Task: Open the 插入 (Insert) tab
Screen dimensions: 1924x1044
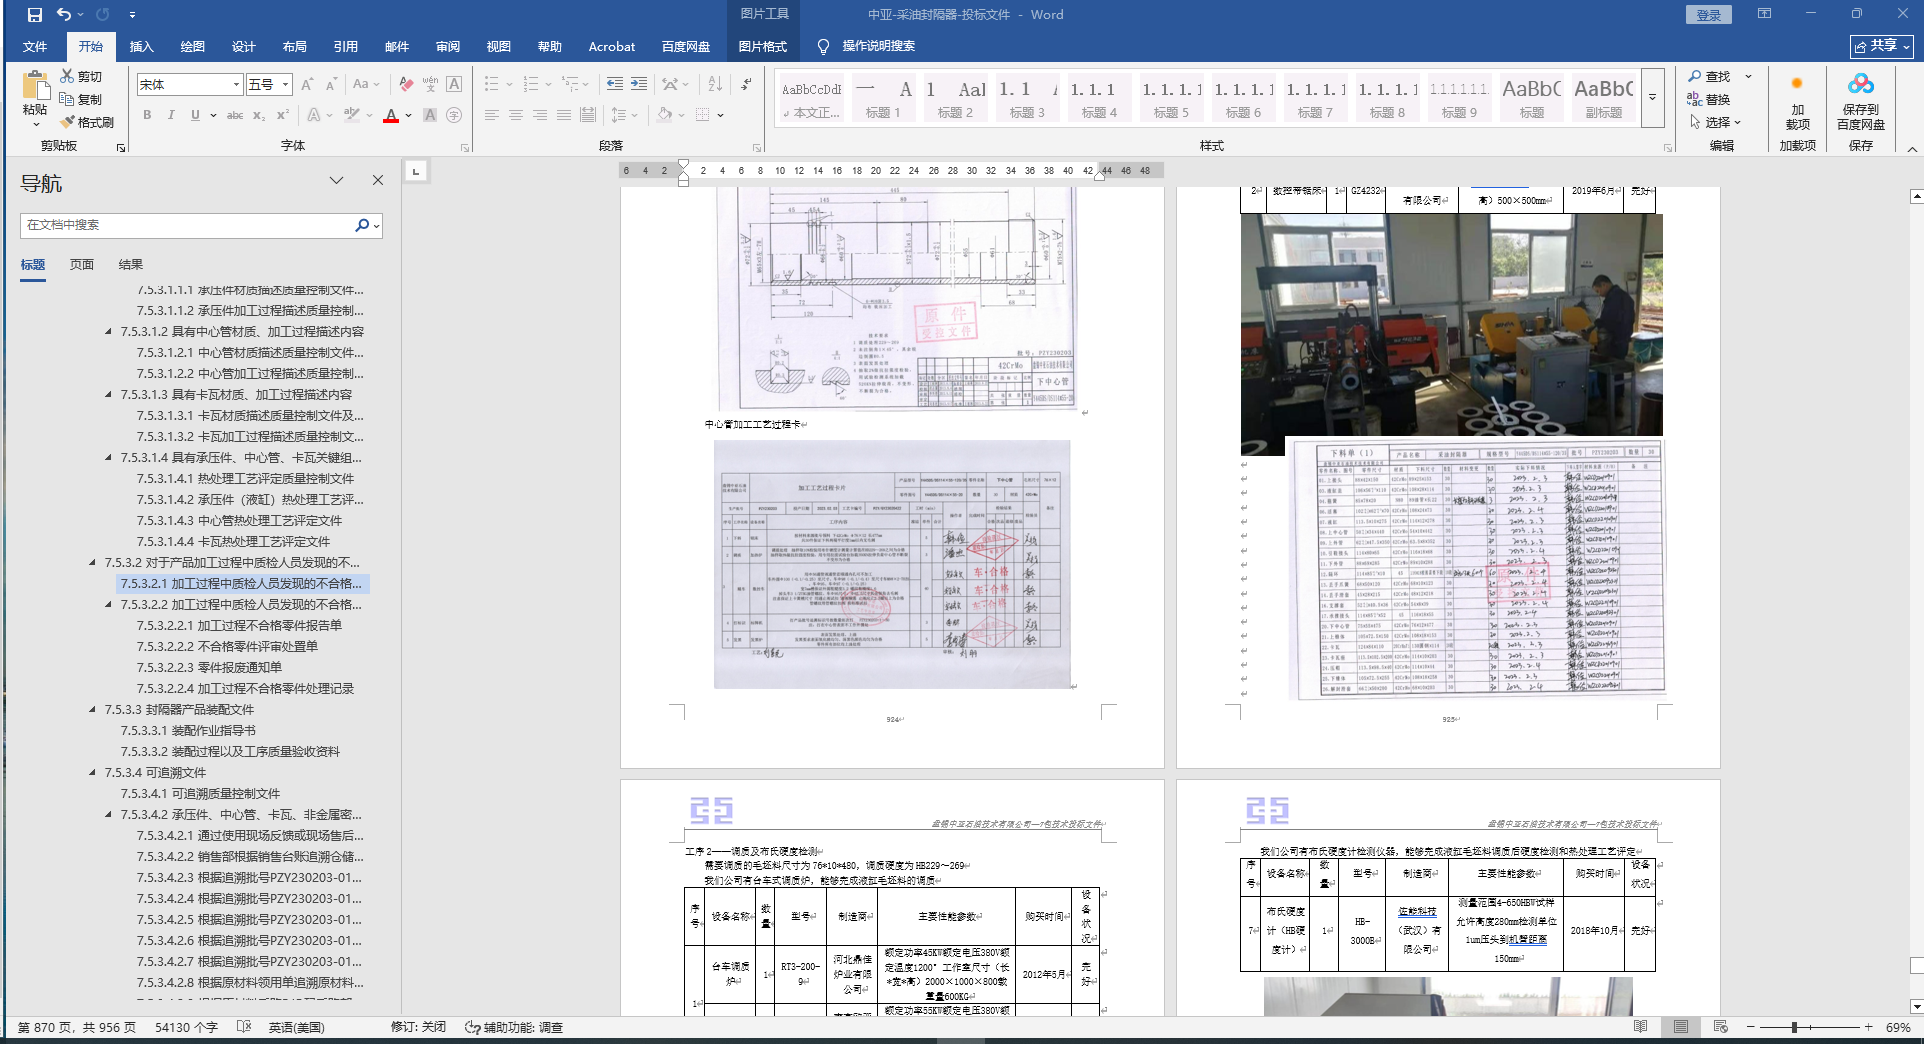Action: [142, 46]
